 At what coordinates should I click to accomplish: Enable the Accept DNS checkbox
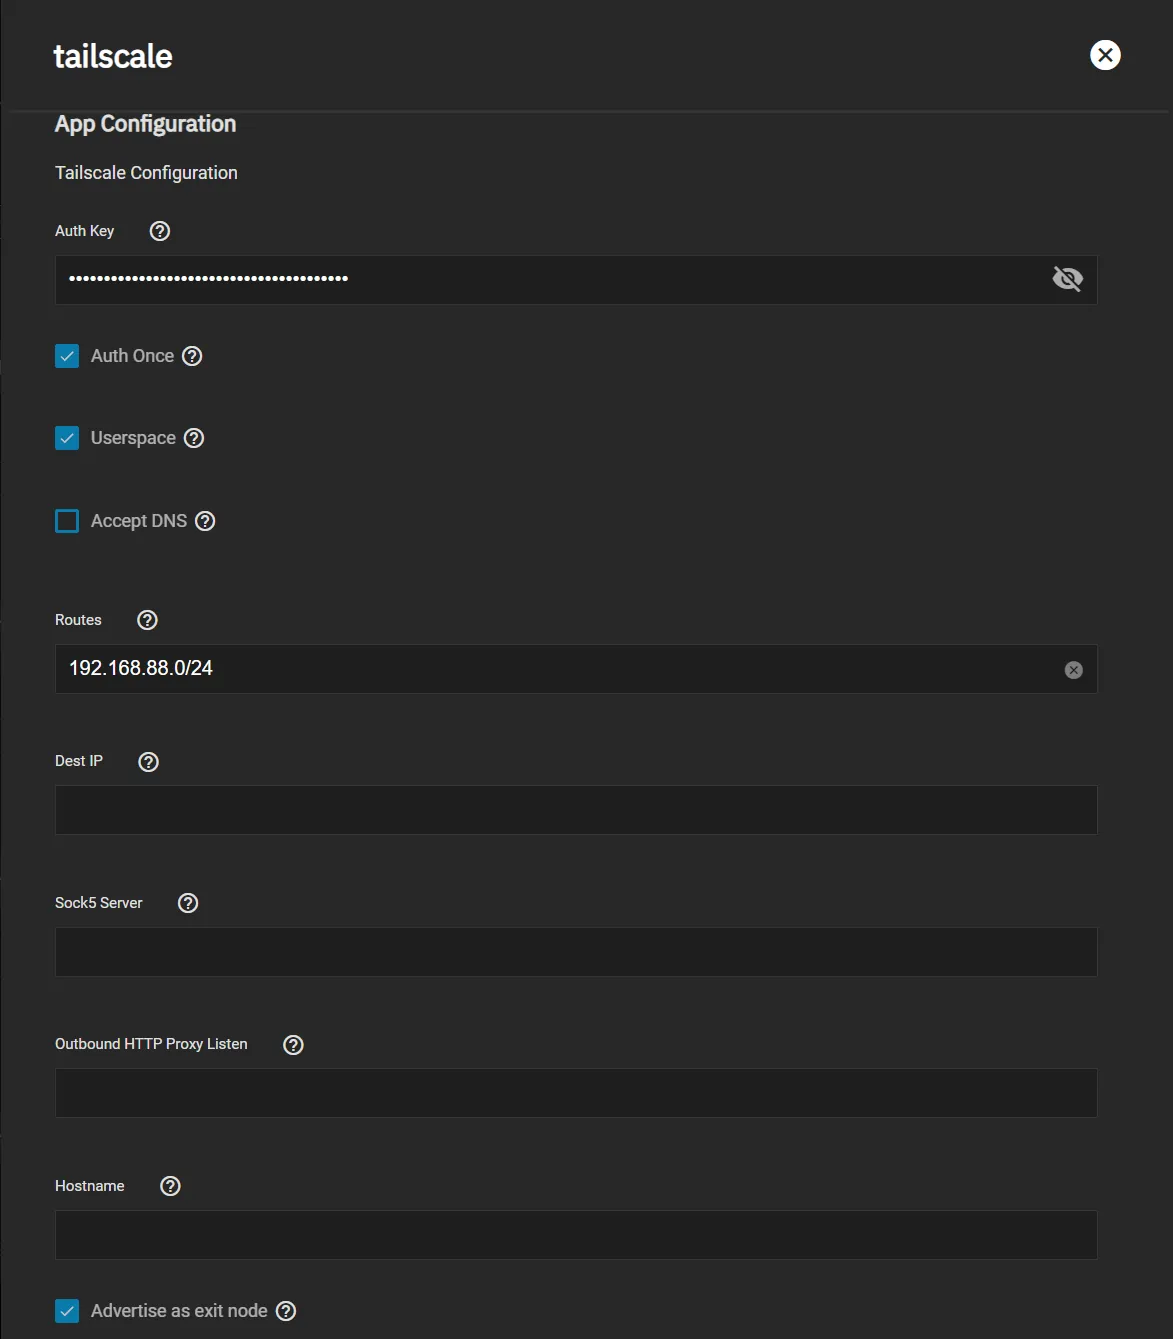[x=67, y=521]
